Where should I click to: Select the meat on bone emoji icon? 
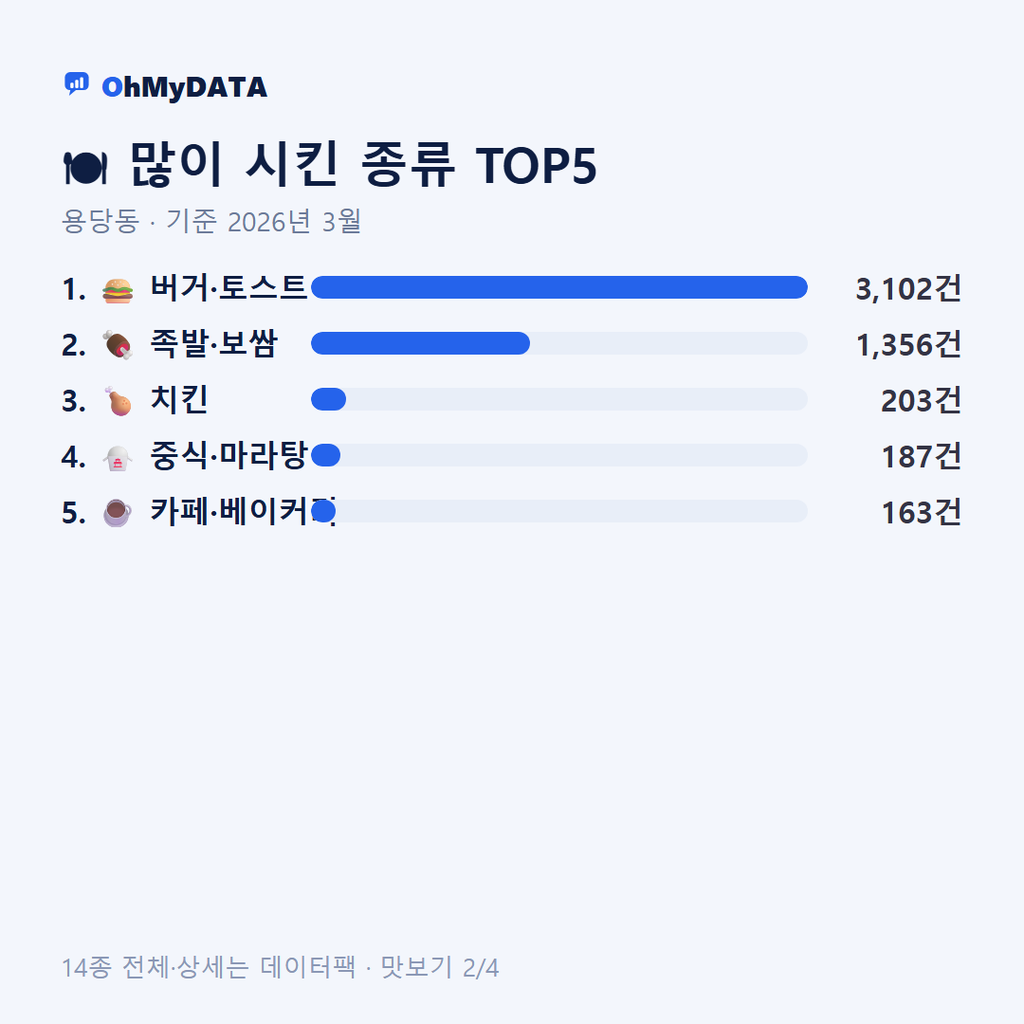(118, 345)
